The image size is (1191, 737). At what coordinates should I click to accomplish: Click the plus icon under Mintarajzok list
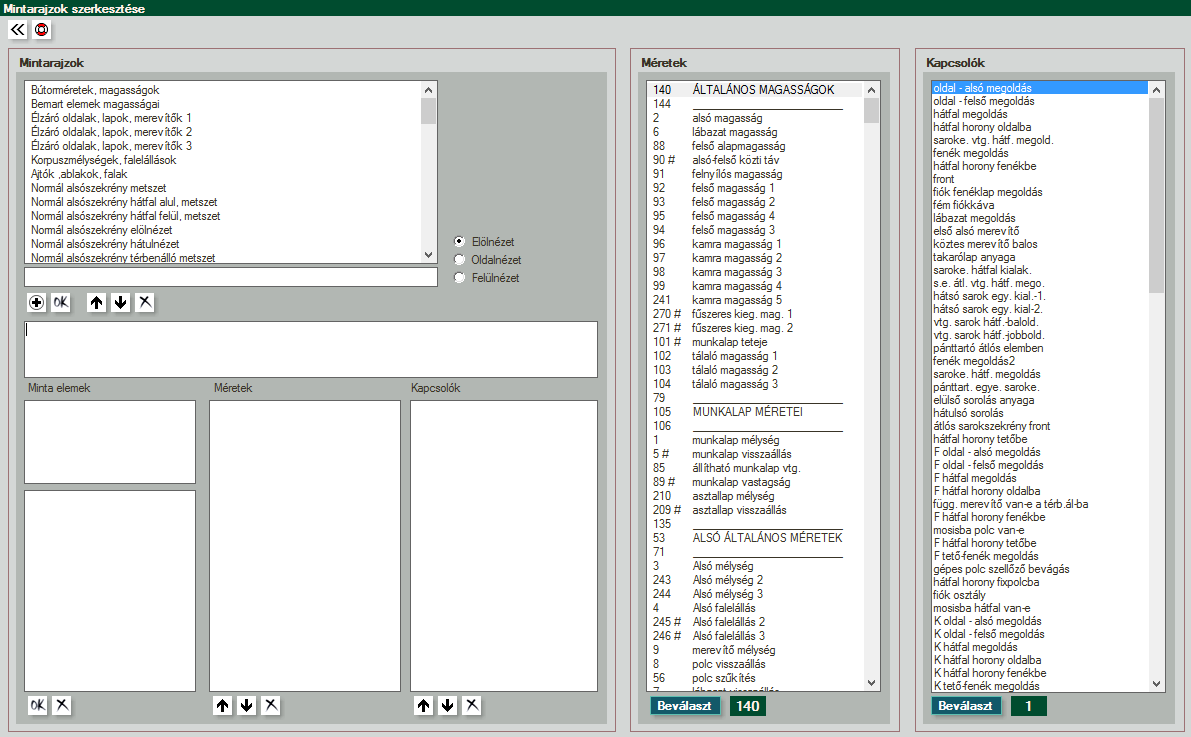37,302
